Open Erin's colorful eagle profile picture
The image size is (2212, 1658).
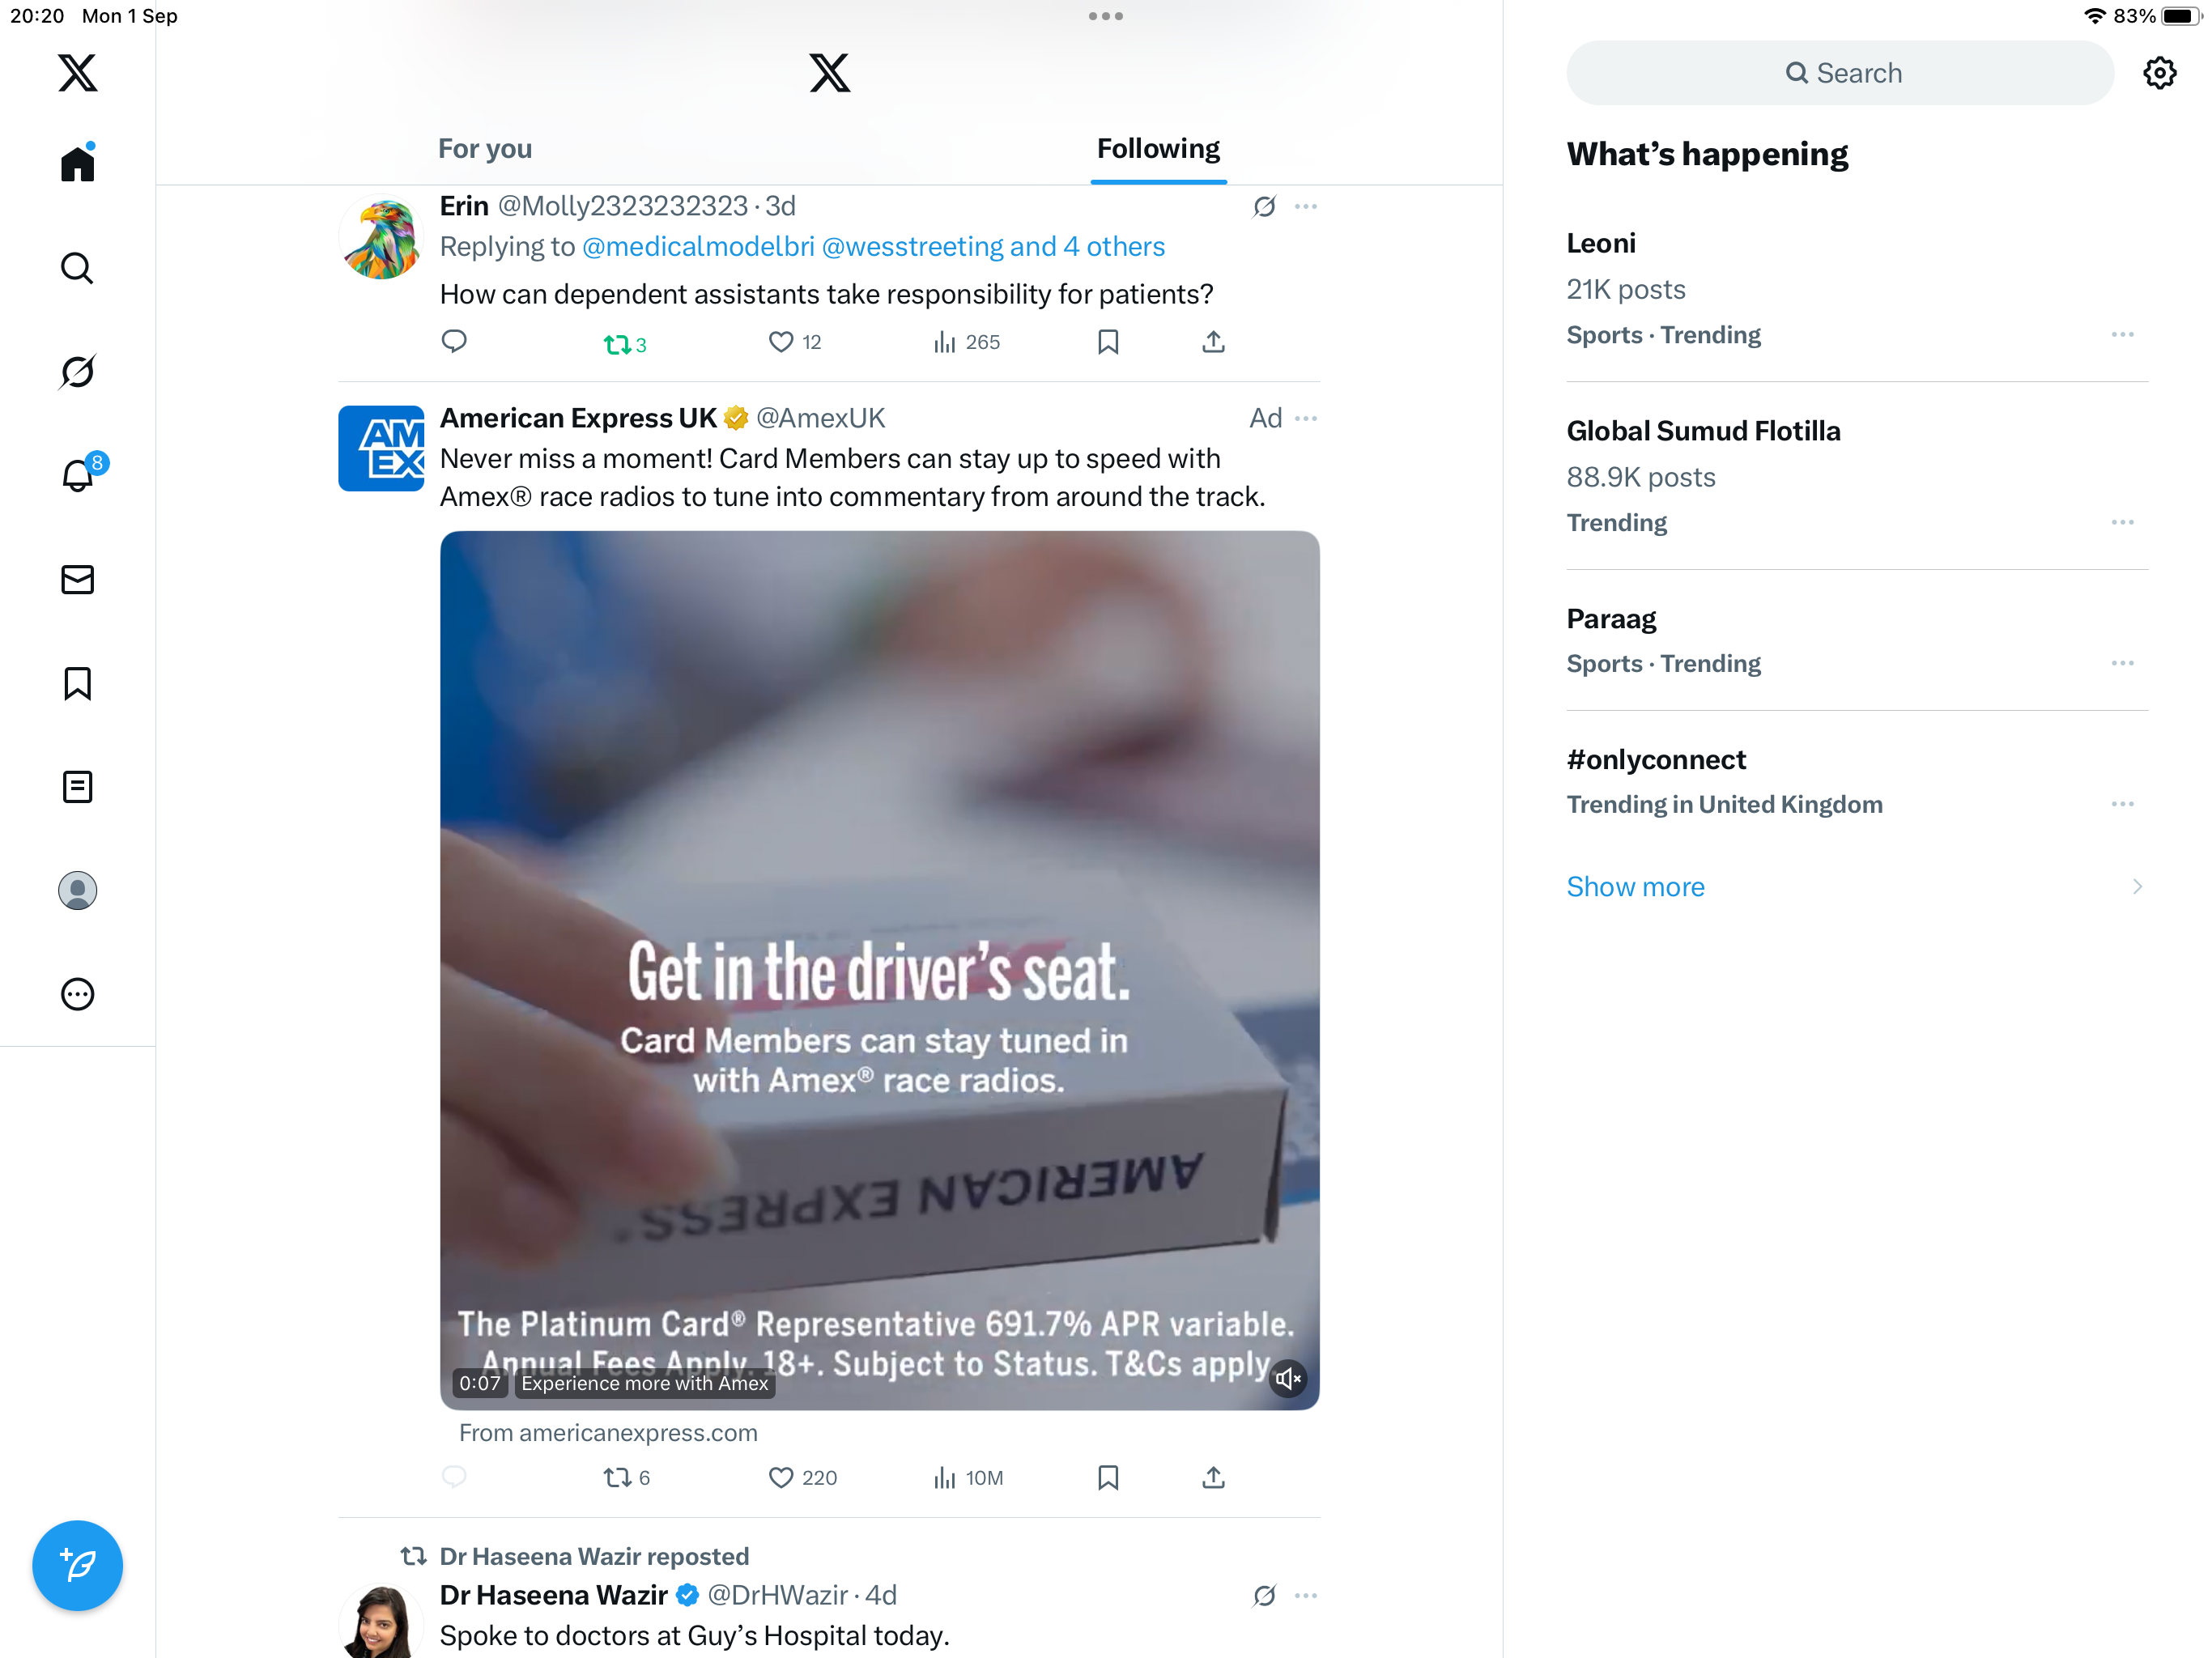click(380, 238)
